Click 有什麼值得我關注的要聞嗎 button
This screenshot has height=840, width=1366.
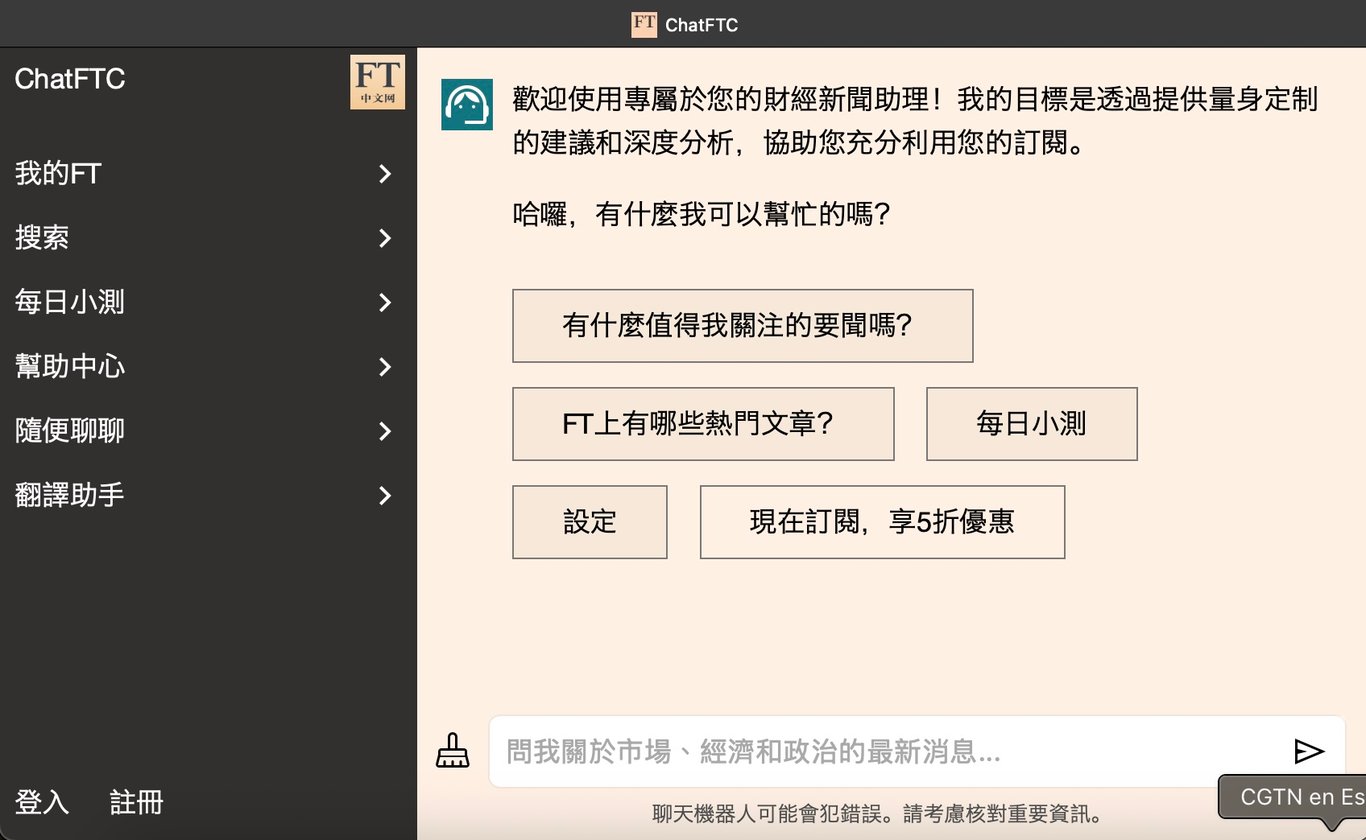[742, 326]
